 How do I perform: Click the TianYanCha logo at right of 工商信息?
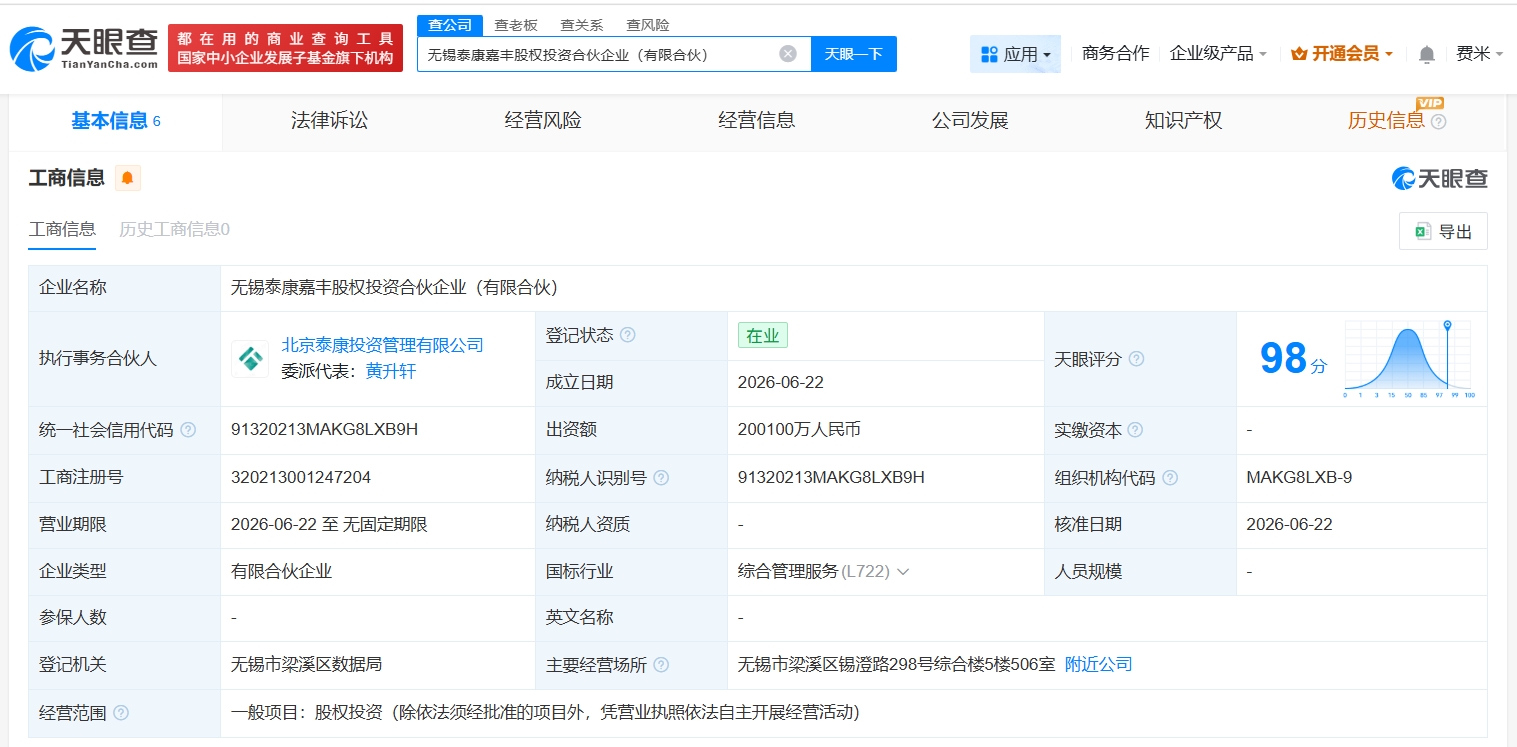[x=1439, y=178]
